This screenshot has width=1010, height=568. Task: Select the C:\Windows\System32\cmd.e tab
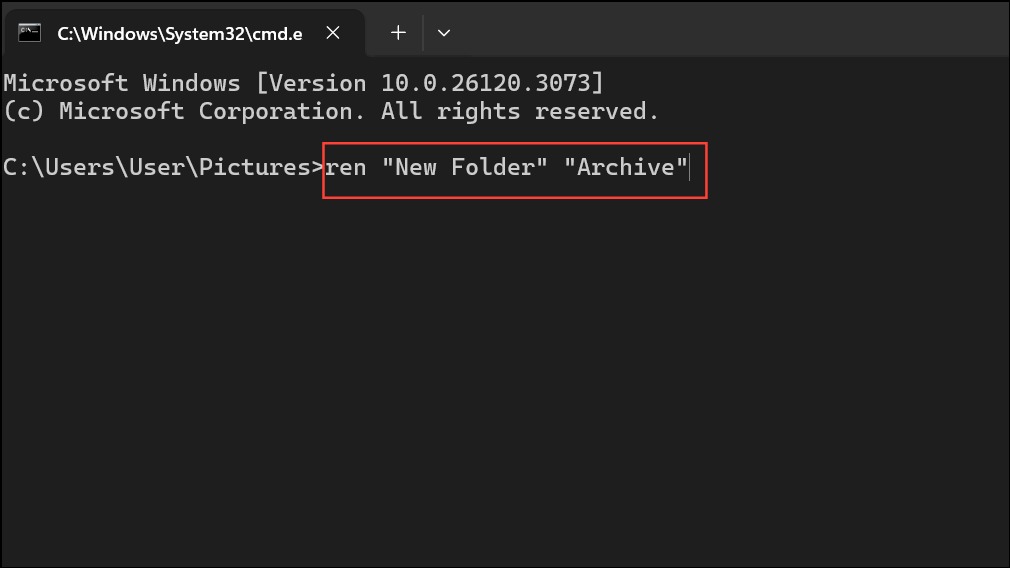coord(180,33)
